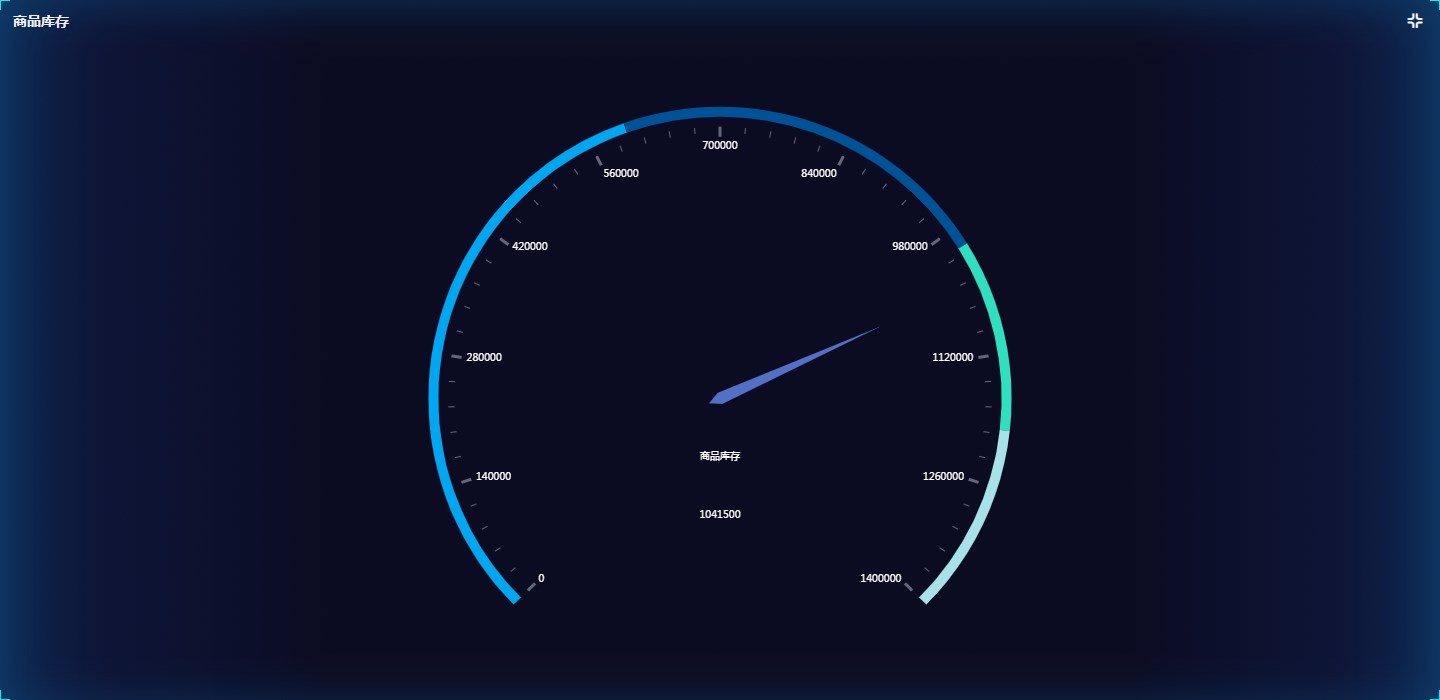Select the 280000 tick label
This screenshot has height=700, width=1440.
[x=484, y=357]
